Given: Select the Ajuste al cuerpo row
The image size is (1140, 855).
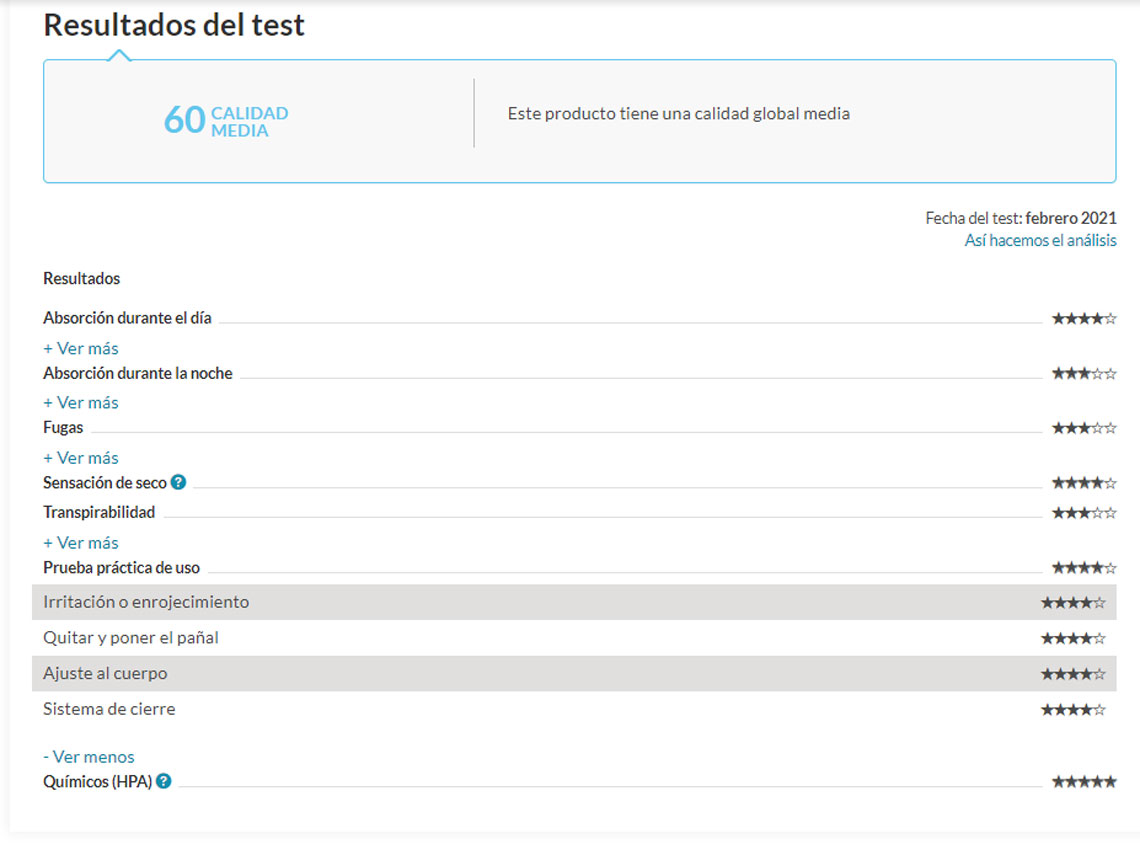Looking at the screenshot, I should 105,673.
